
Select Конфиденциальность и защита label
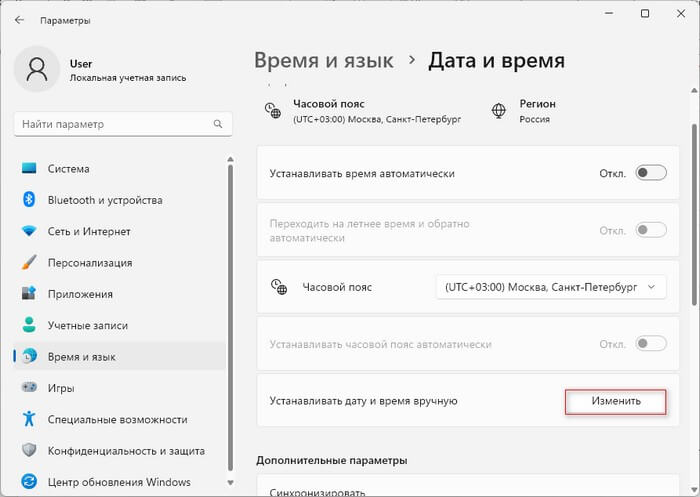pos(126,451)
